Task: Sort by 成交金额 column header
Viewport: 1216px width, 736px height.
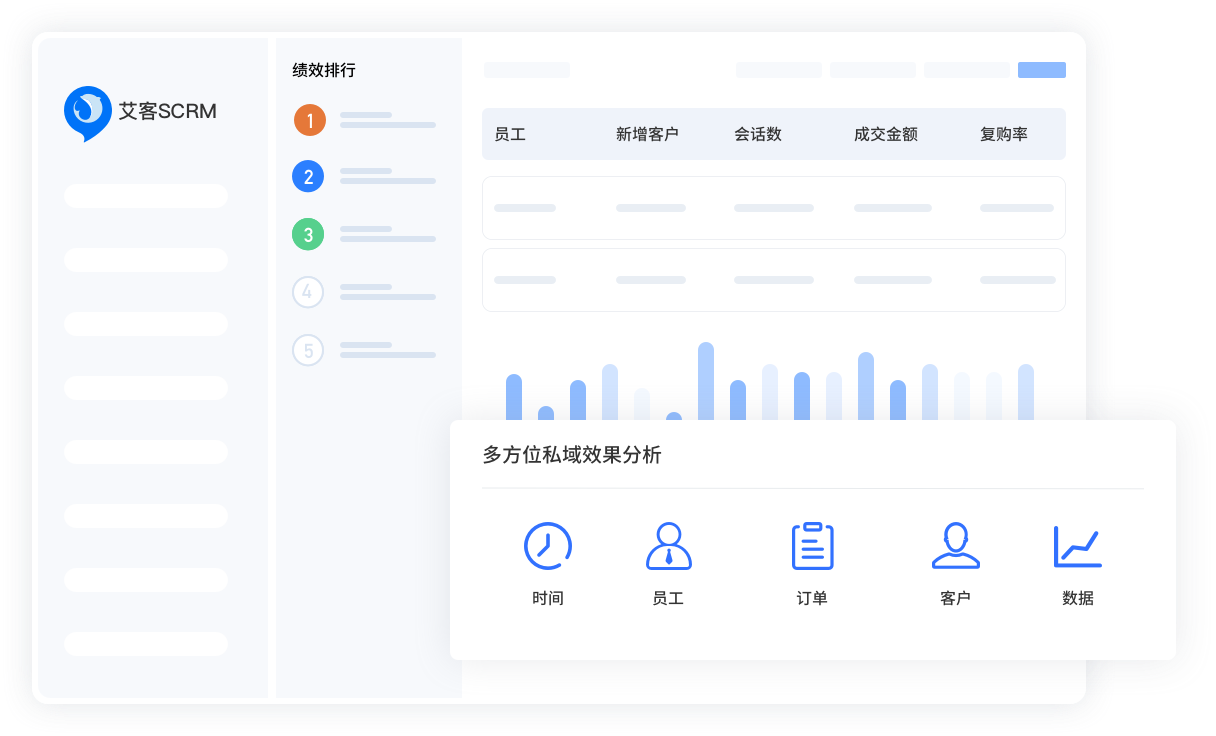Action: pyautogui.click(x=885, y=134)
